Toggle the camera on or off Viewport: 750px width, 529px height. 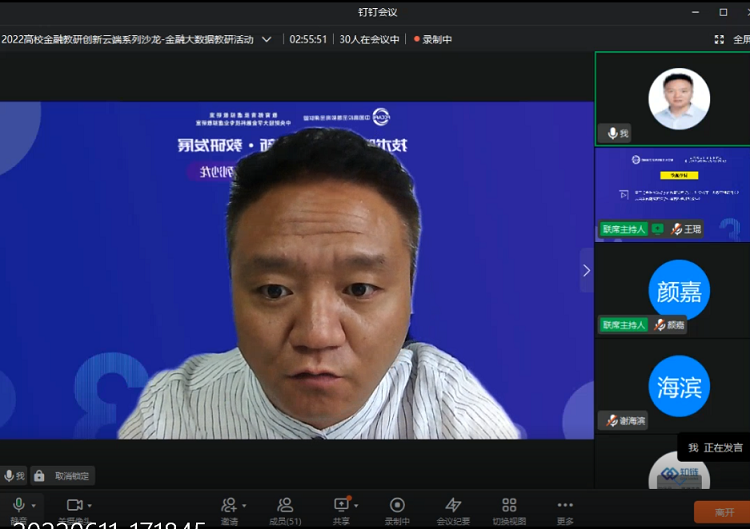[73, 505]
